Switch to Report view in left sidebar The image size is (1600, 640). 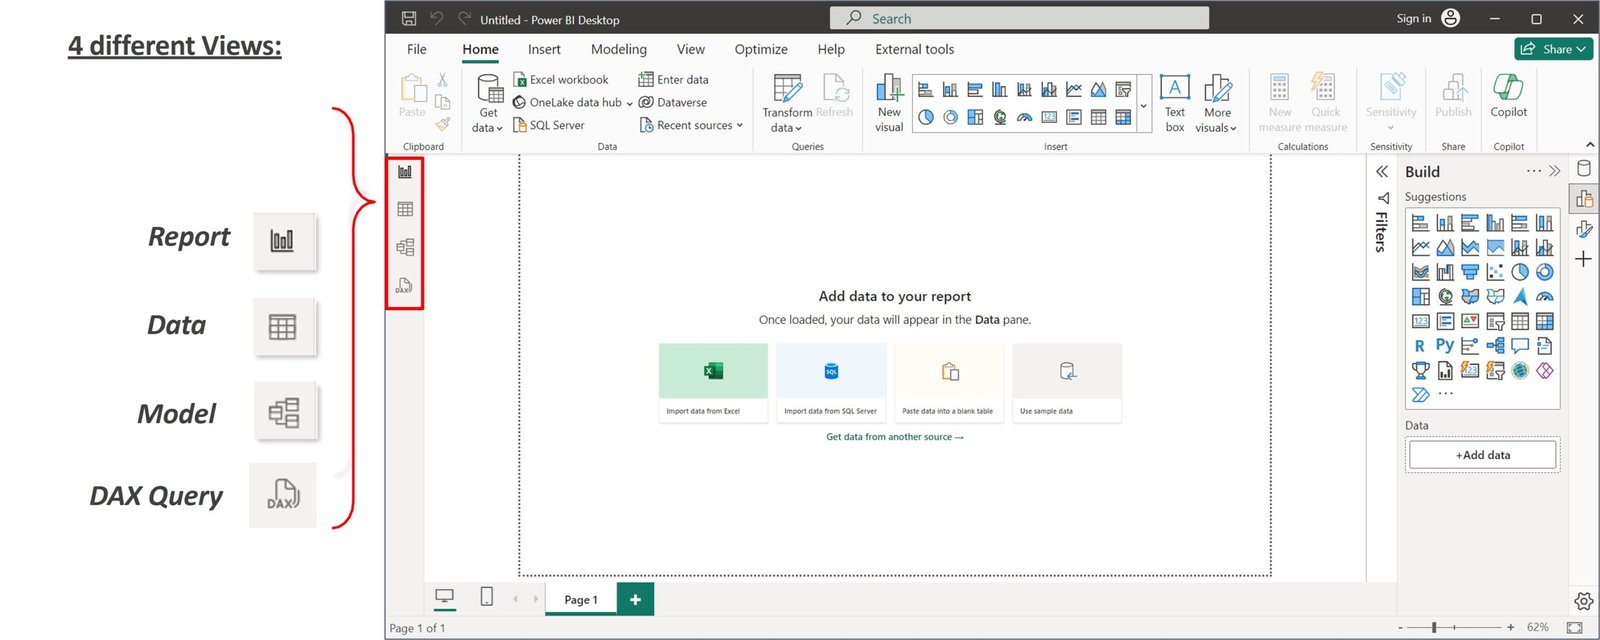coord(405,172)
